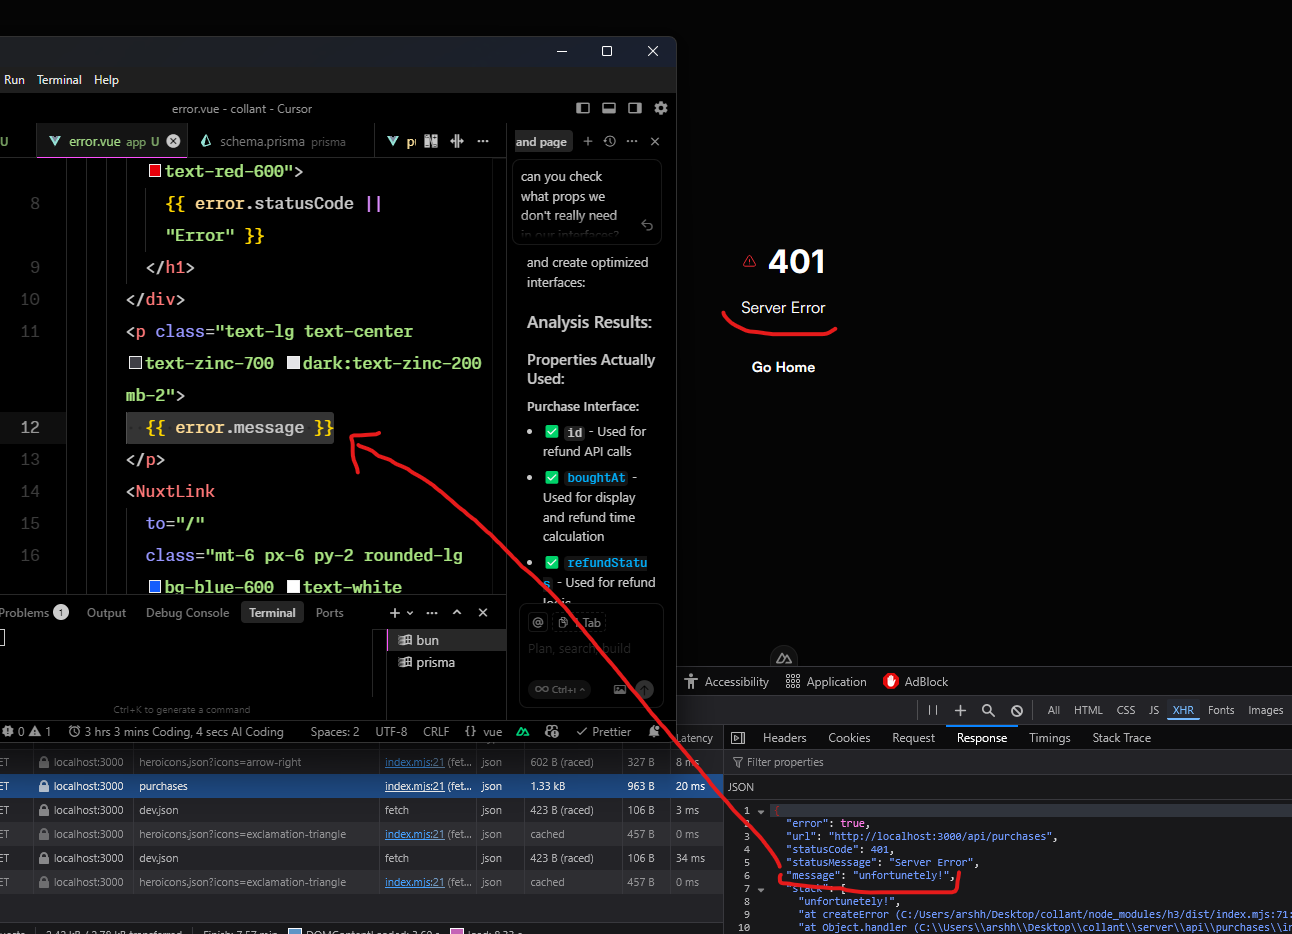1292x934 pixels.
Task: Open AdBlock devtools panel
Action: (916, 682)
